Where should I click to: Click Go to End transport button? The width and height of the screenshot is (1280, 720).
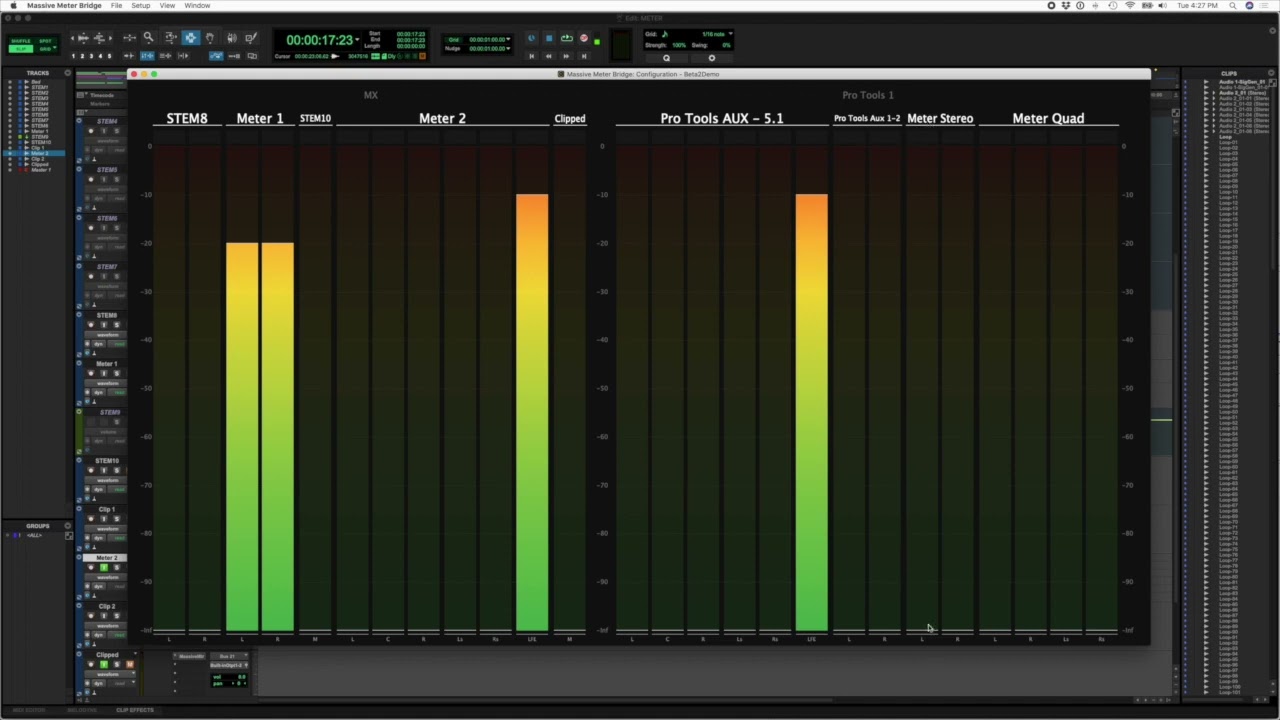[584, 56]
